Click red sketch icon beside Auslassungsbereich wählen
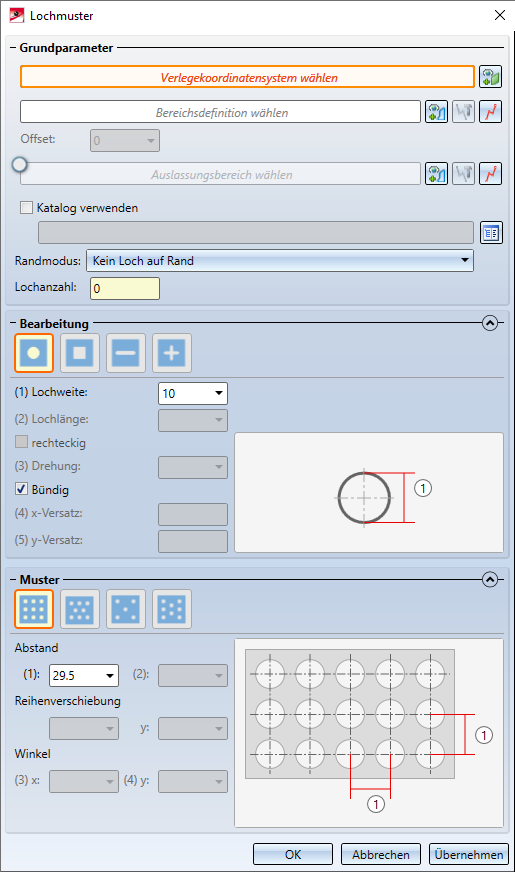Image resolution: width=515 pixels, height=872 pixels. click(x=491, y=174)
